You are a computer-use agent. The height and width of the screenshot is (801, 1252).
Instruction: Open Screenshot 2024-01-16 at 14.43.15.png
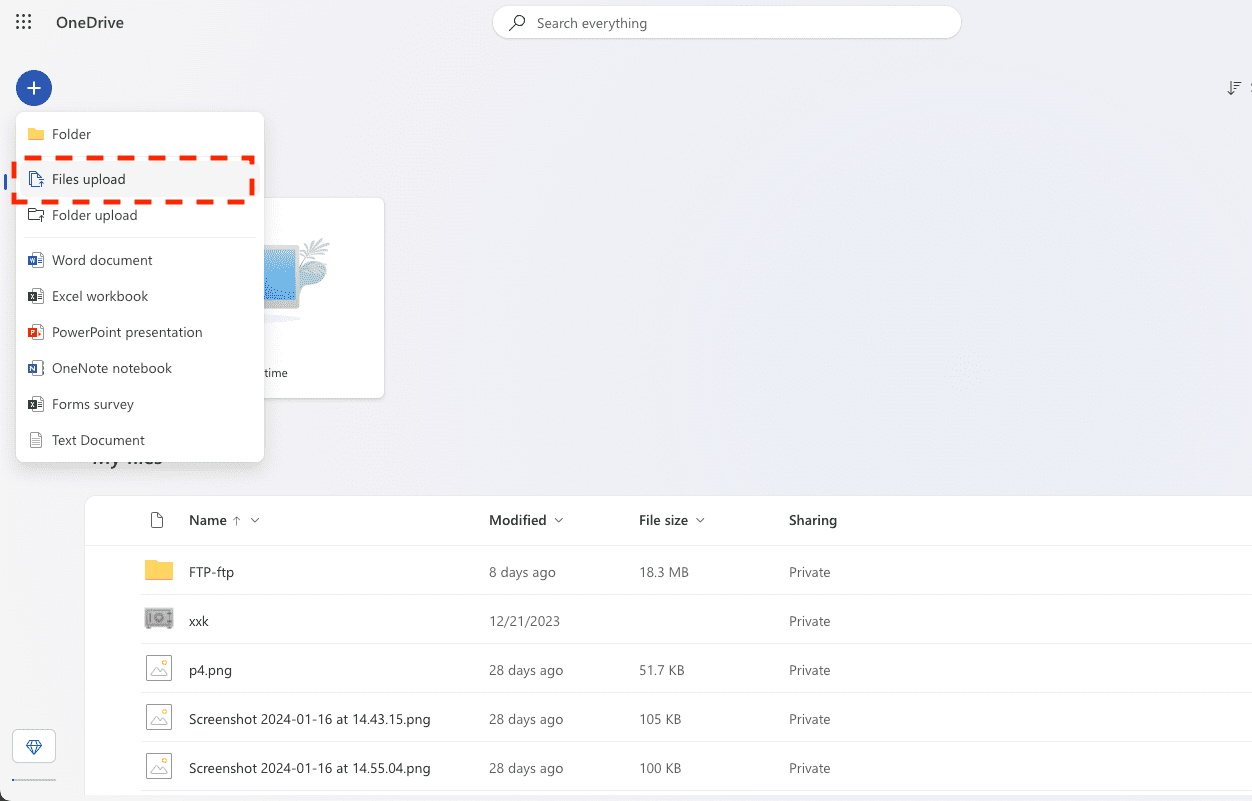tap(310, 719)
